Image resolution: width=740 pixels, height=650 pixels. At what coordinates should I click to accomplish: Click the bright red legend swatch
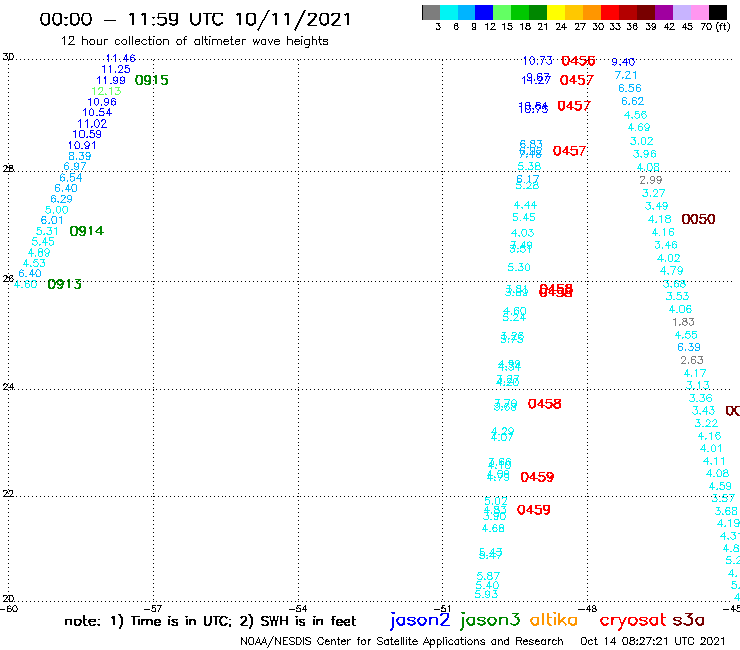(609, 12)
